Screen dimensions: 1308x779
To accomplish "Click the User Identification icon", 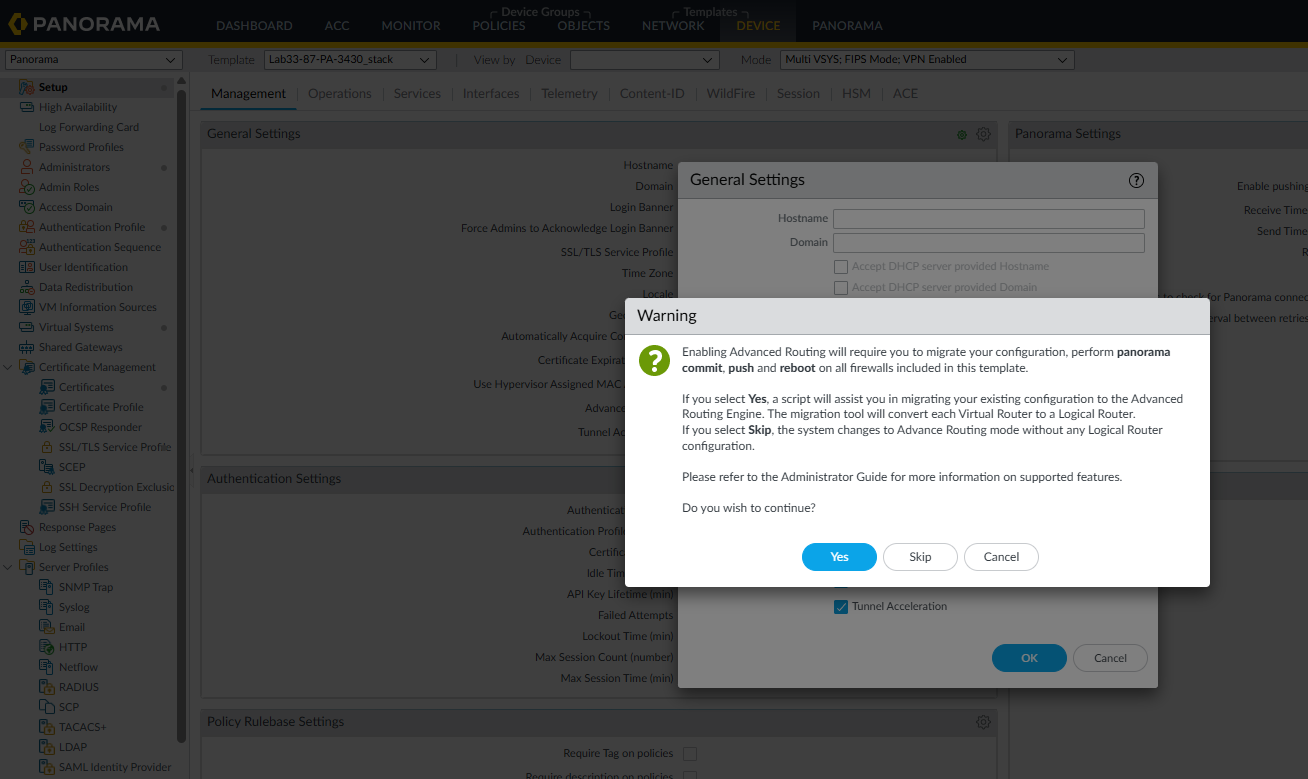I will 27,267.
